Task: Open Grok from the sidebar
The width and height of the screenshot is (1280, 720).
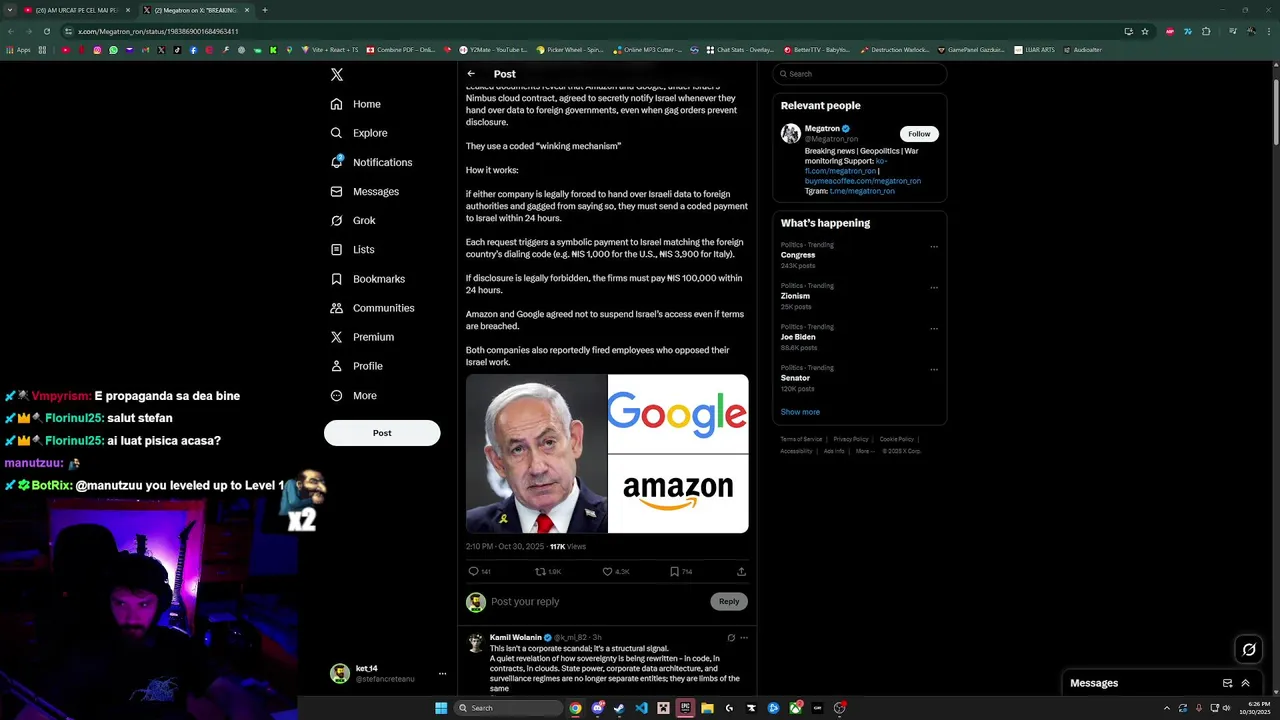Action: coord(353,220)
